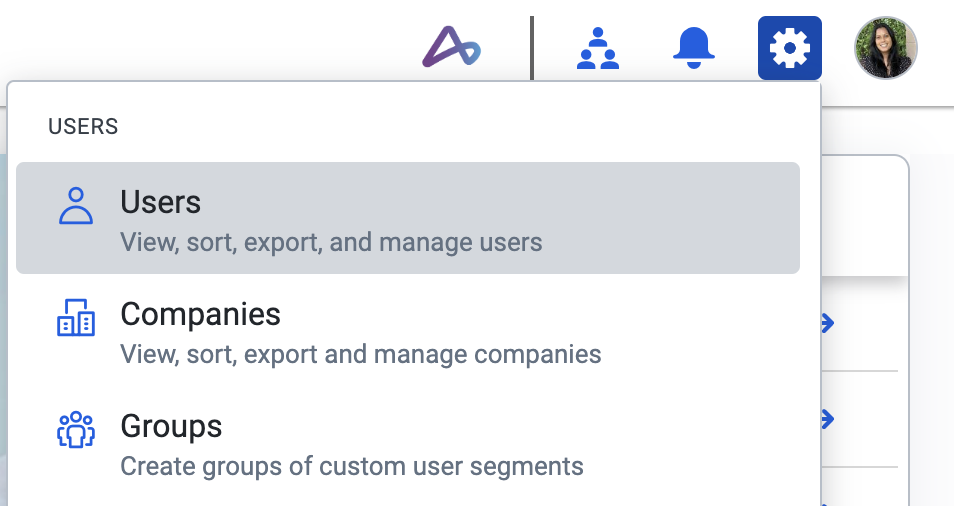This screenshot has height=506, width=954.
Task: Select the Companies menu entry
Action: click(x=200, y=314)
